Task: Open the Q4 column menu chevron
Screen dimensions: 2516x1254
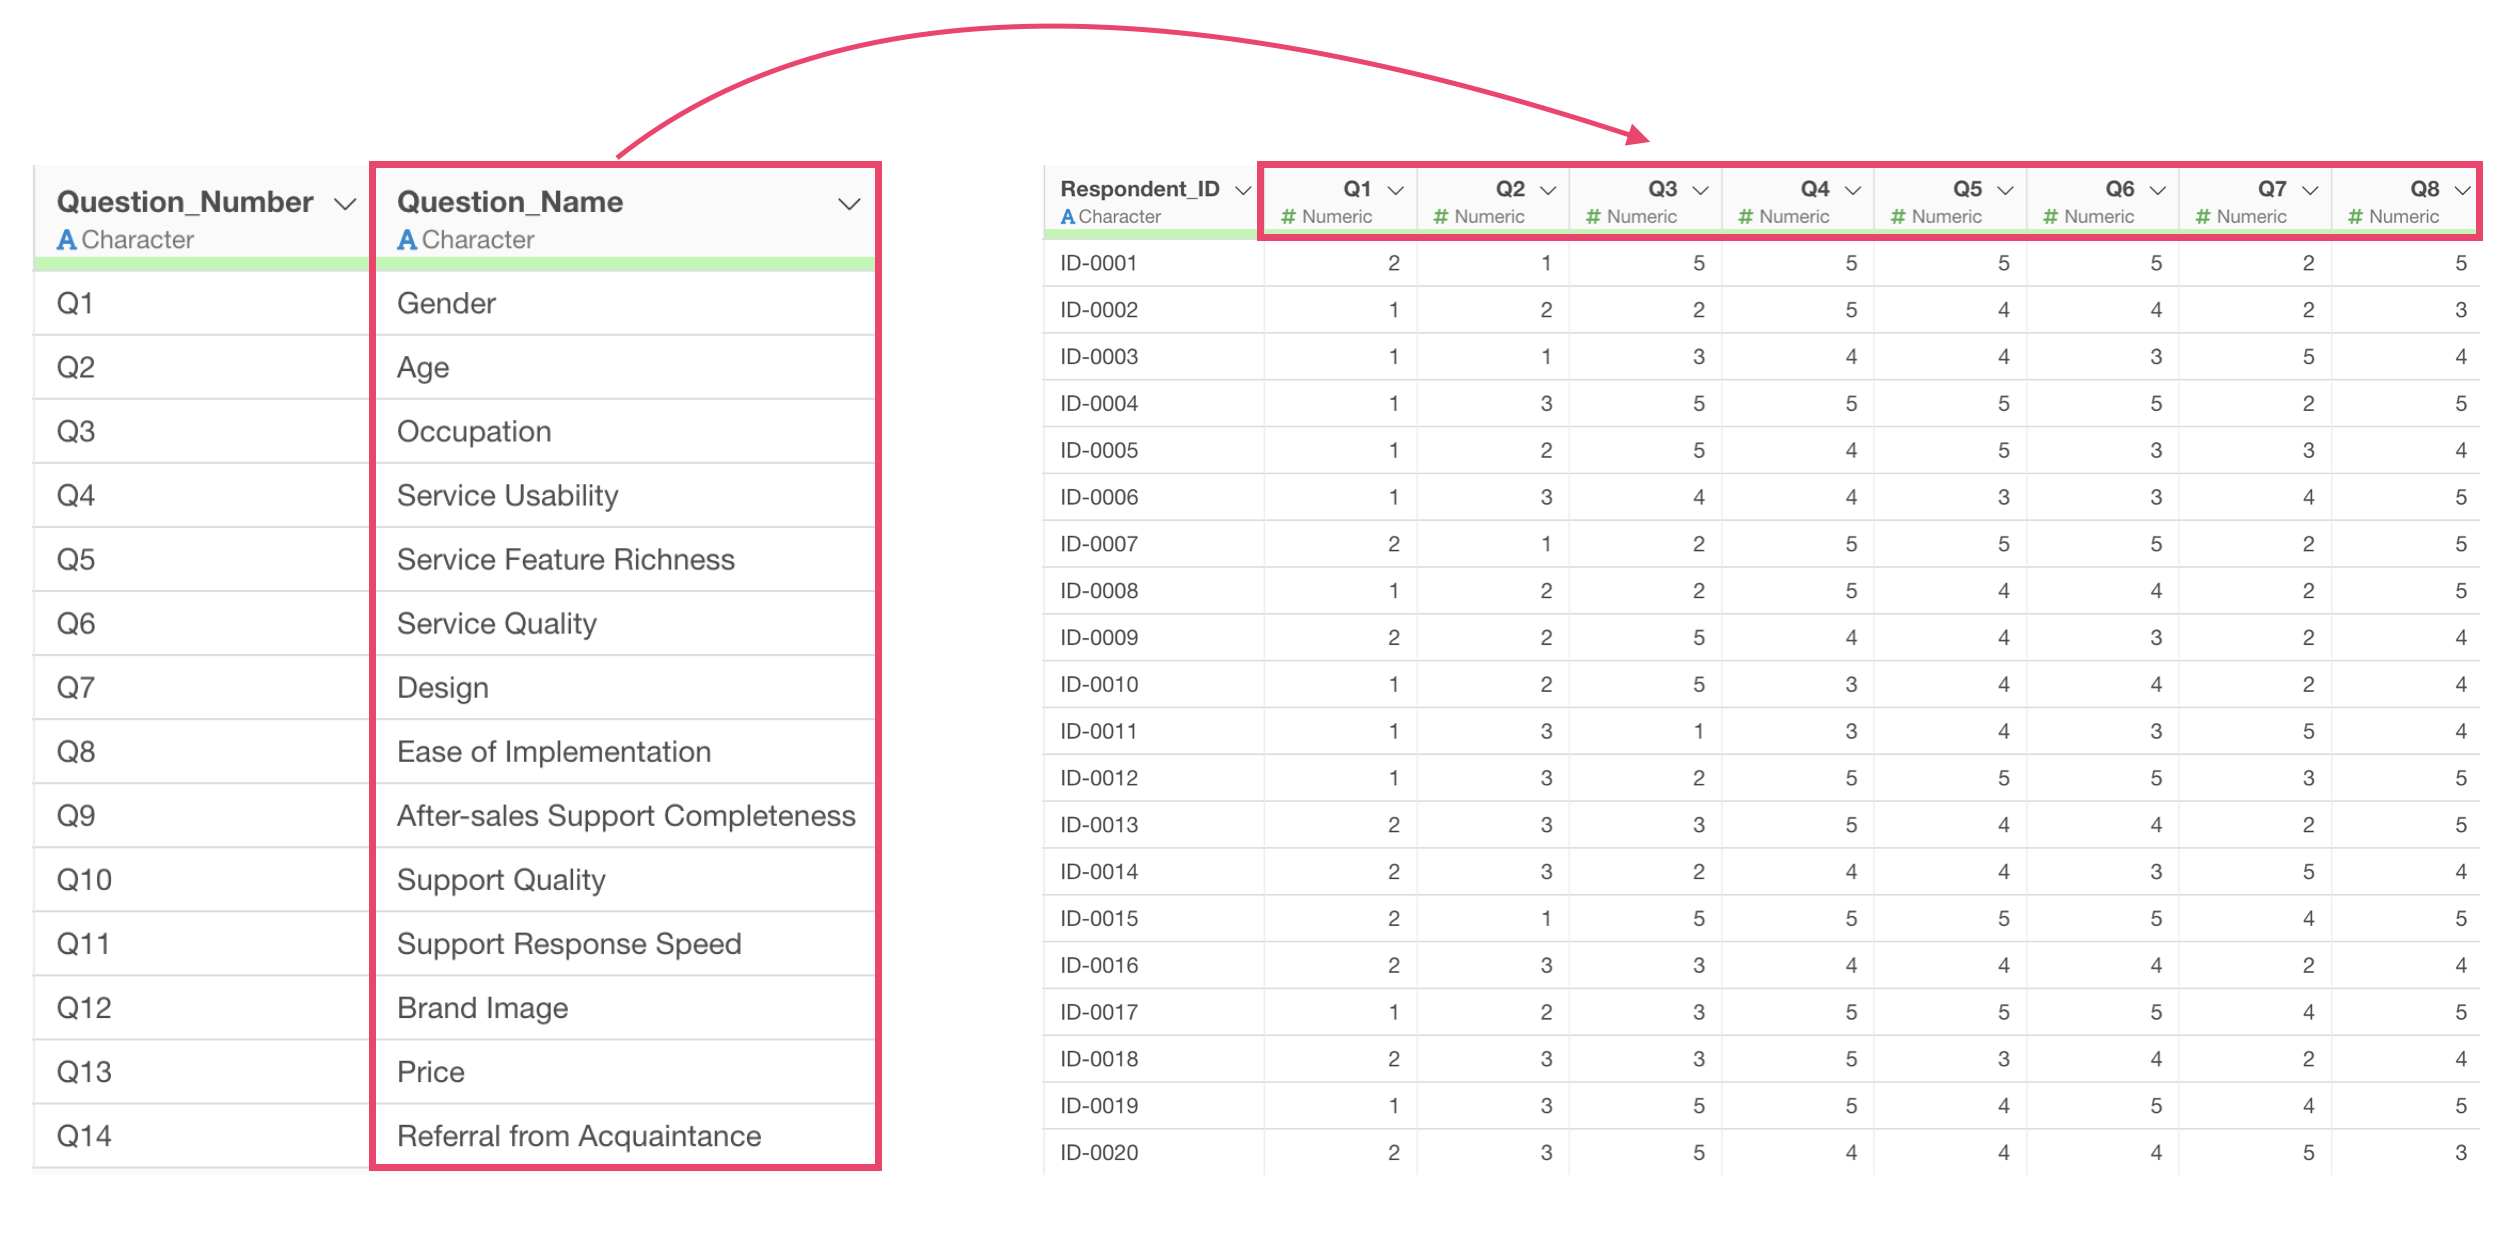Action: tap(1853, 190)
